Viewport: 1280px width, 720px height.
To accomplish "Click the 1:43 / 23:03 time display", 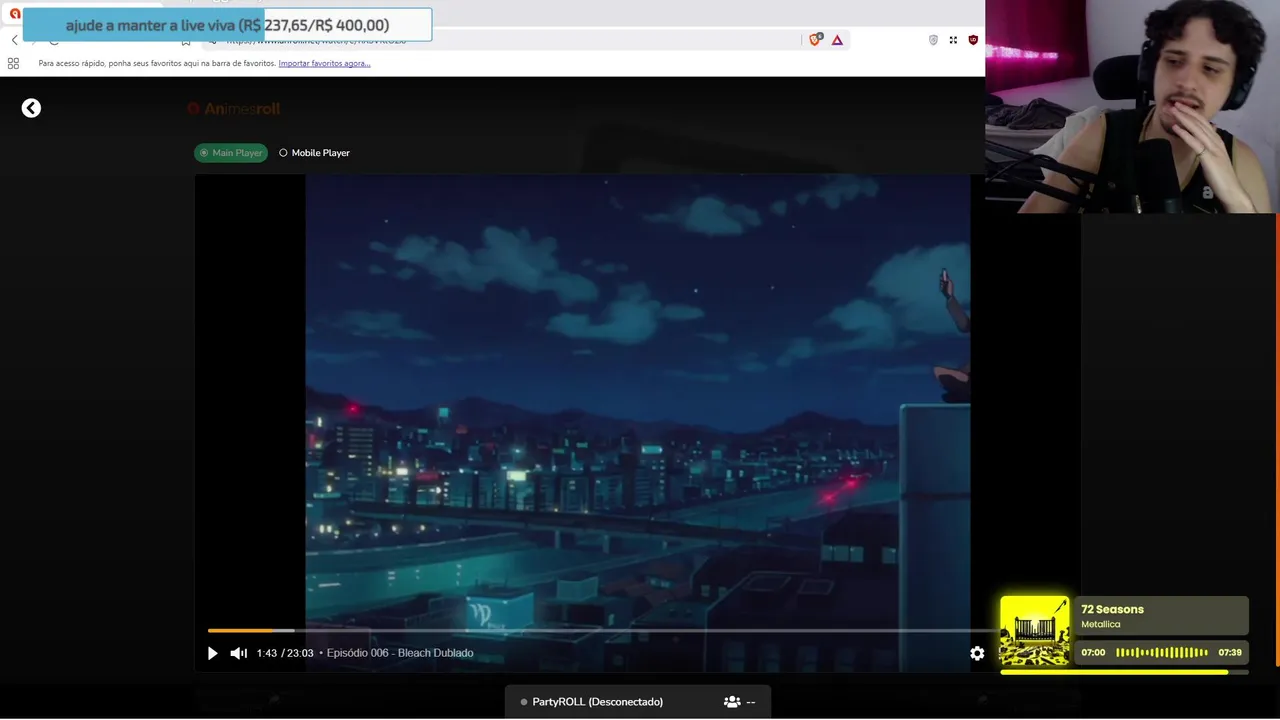I will click(285, 653).
